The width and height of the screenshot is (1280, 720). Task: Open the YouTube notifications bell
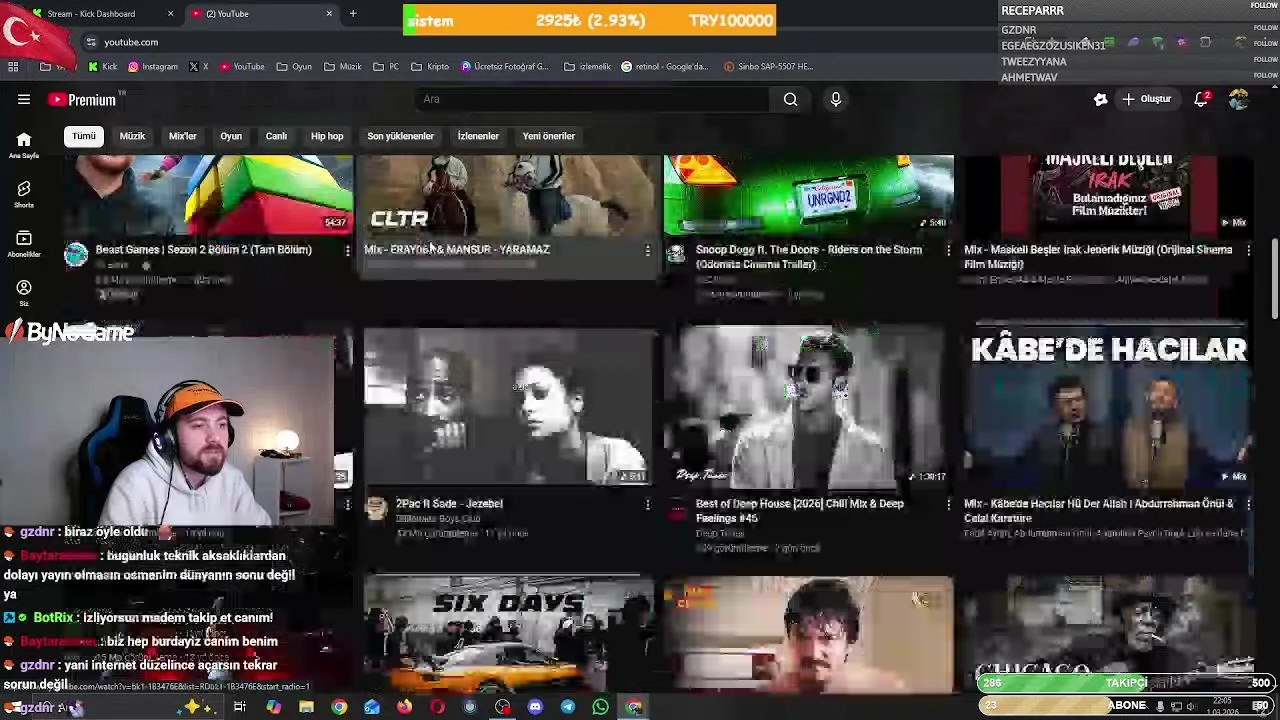1201,99
